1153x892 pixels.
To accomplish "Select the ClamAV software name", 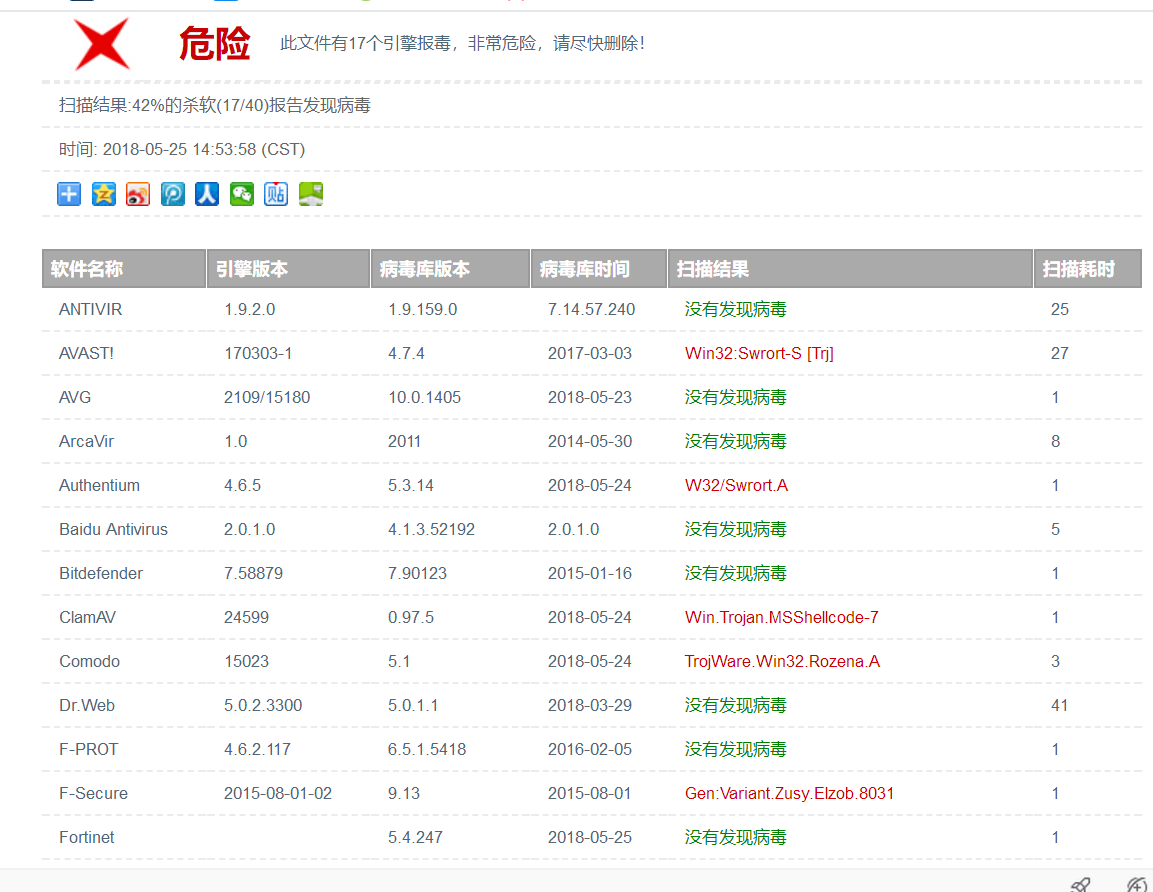I will (88, 618).
